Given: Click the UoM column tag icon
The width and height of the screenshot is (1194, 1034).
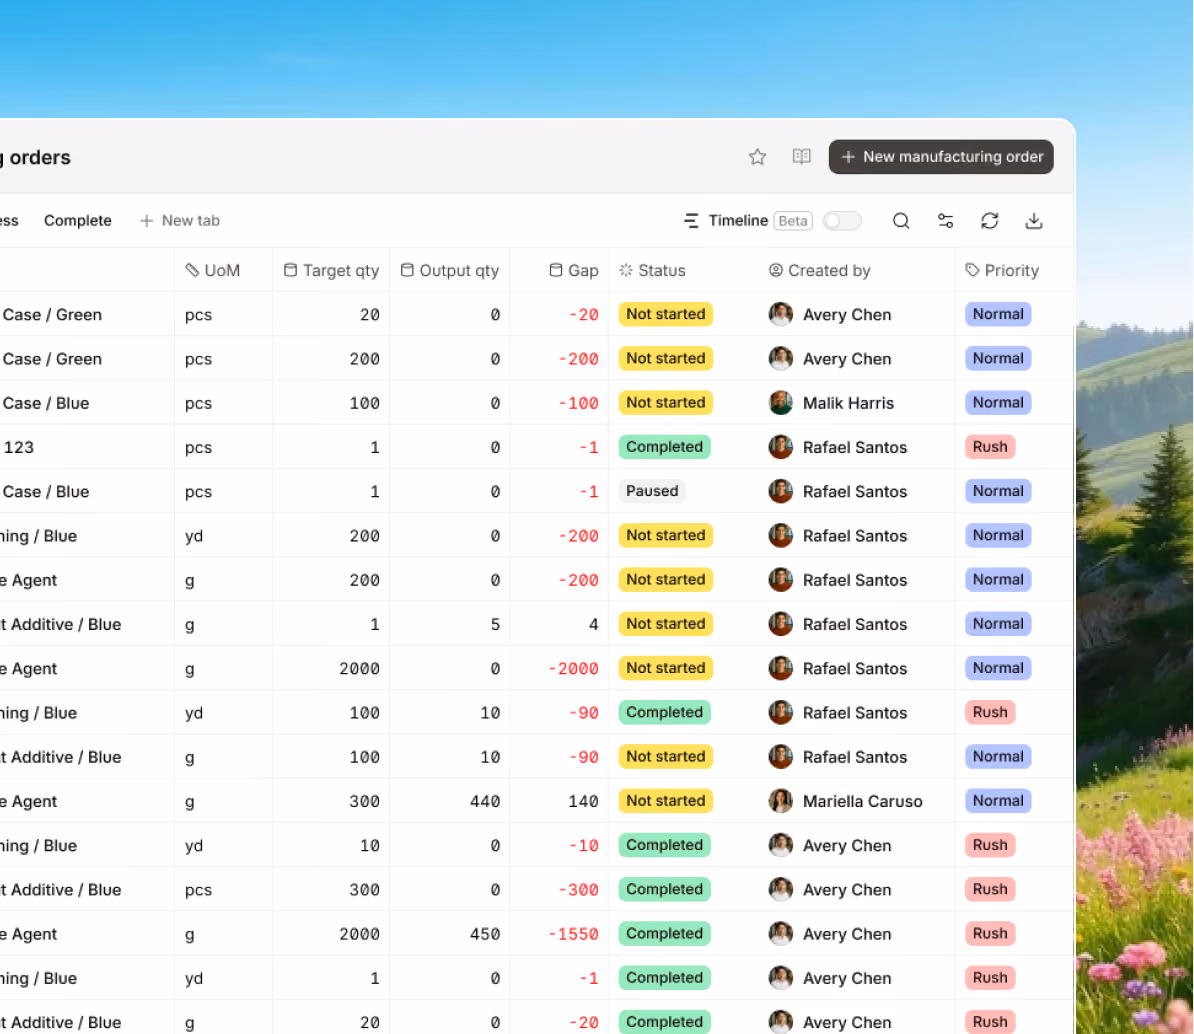Looking at the screenshot, I should click(x=192, y=270).
